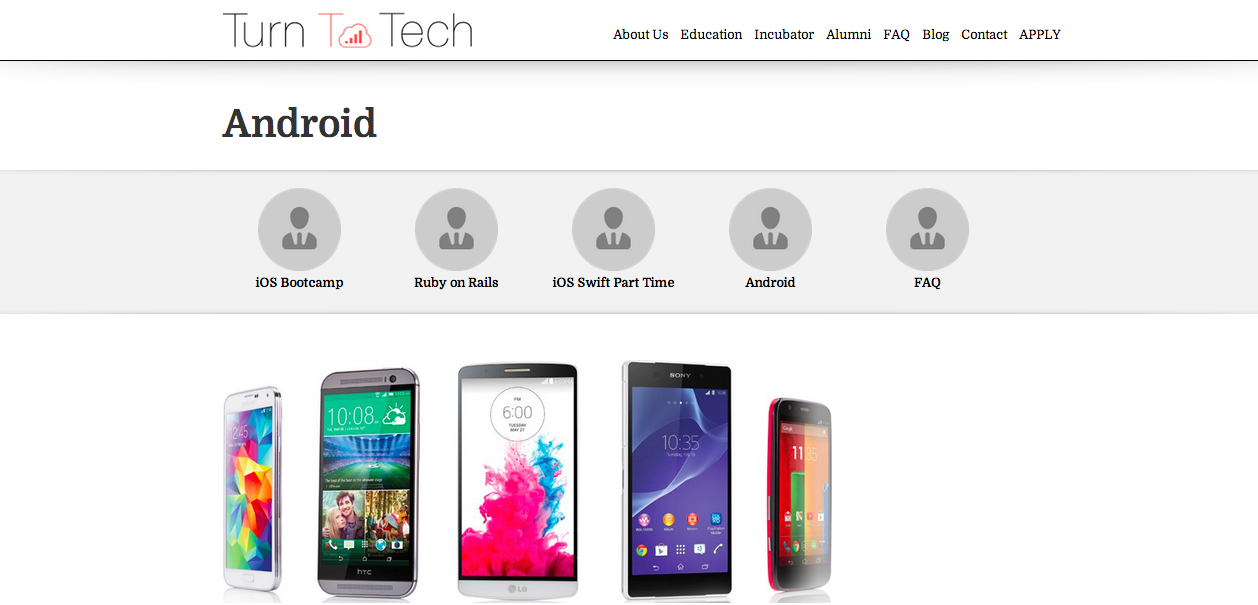Click the Ruby on Rails text label
Viewport: 1258px width, 605px height.
point(456,283)
